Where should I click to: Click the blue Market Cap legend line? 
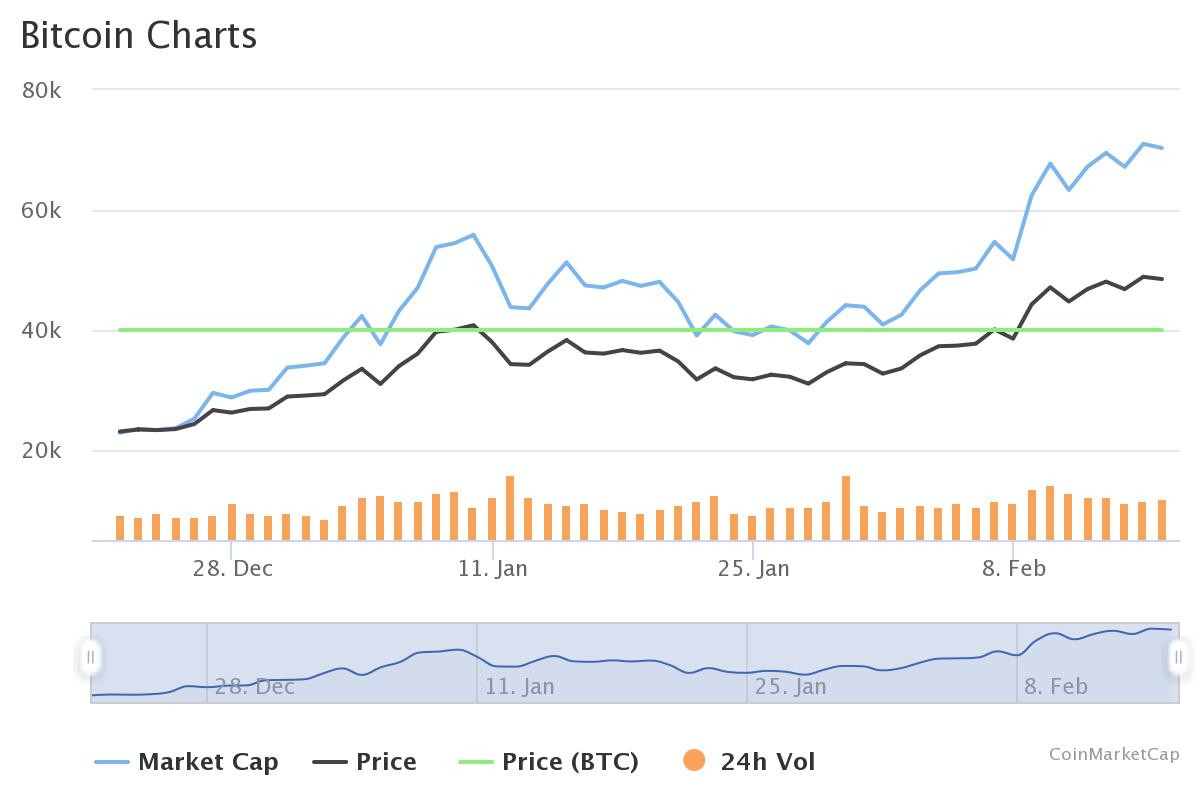point(112,762)
